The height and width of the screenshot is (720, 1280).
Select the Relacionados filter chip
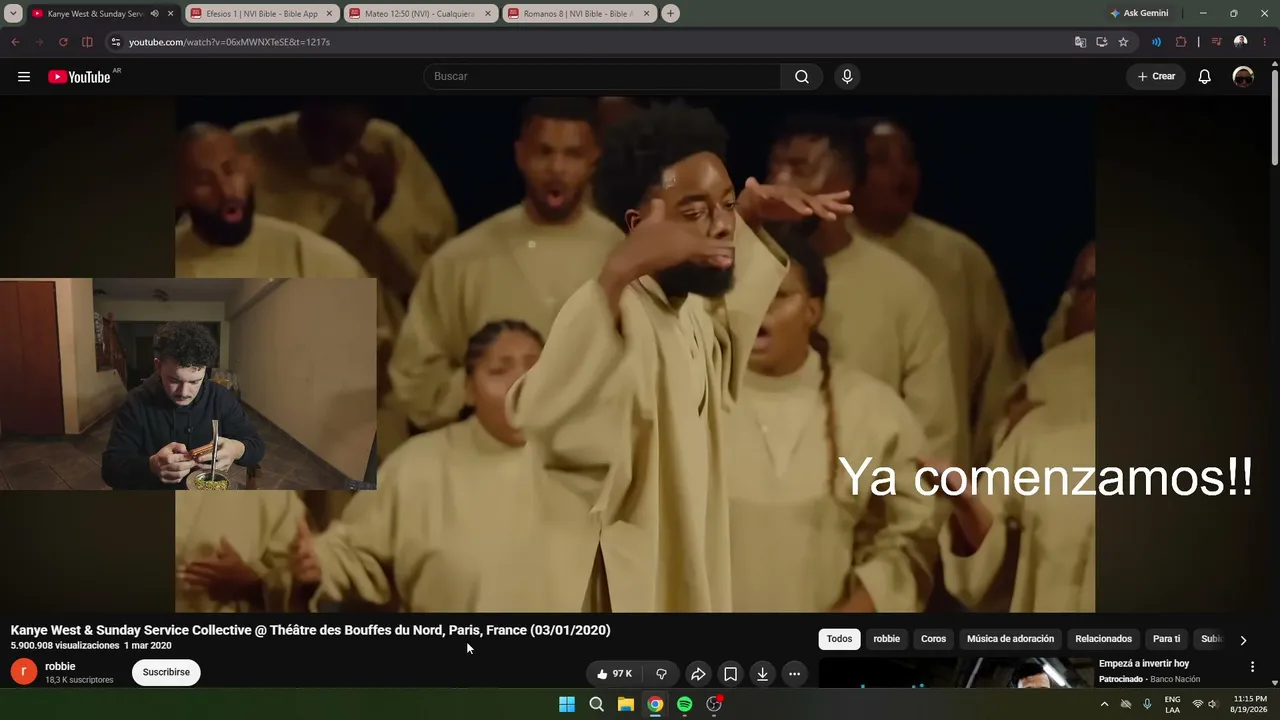pyautogui.click(x=1104, y=639)
